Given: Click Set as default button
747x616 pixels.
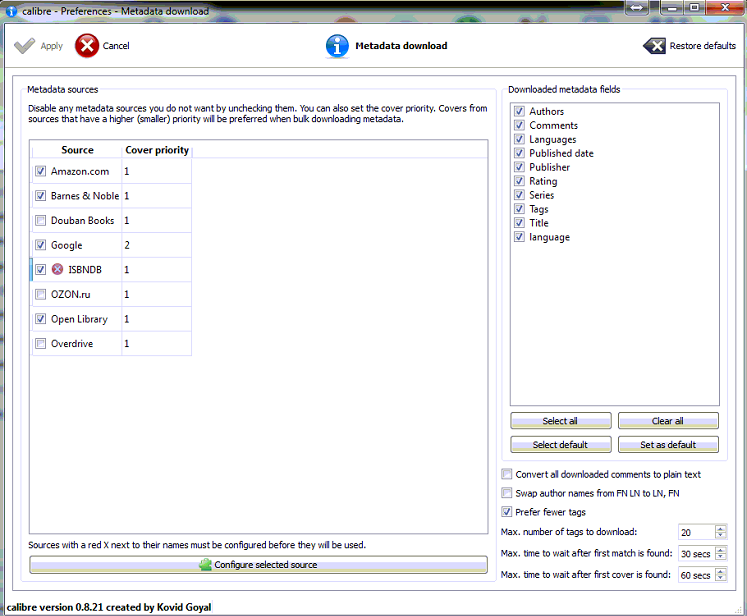Looking at the screenshot, I should 668,444.
